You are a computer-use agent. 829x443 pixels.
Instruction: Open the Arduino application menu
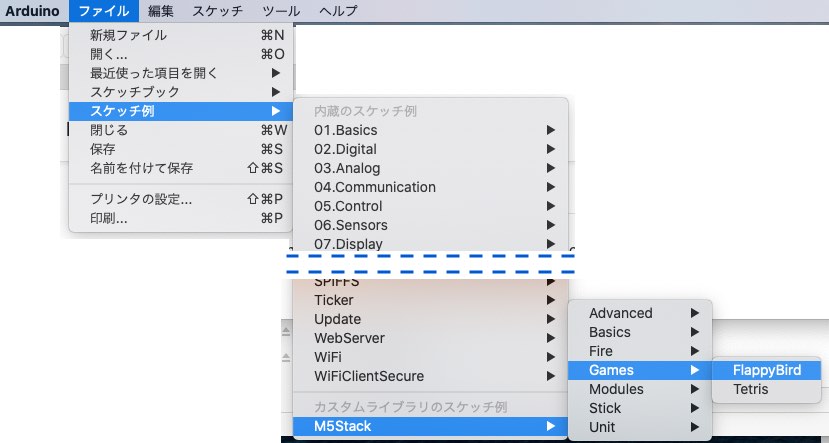point(32,11)
